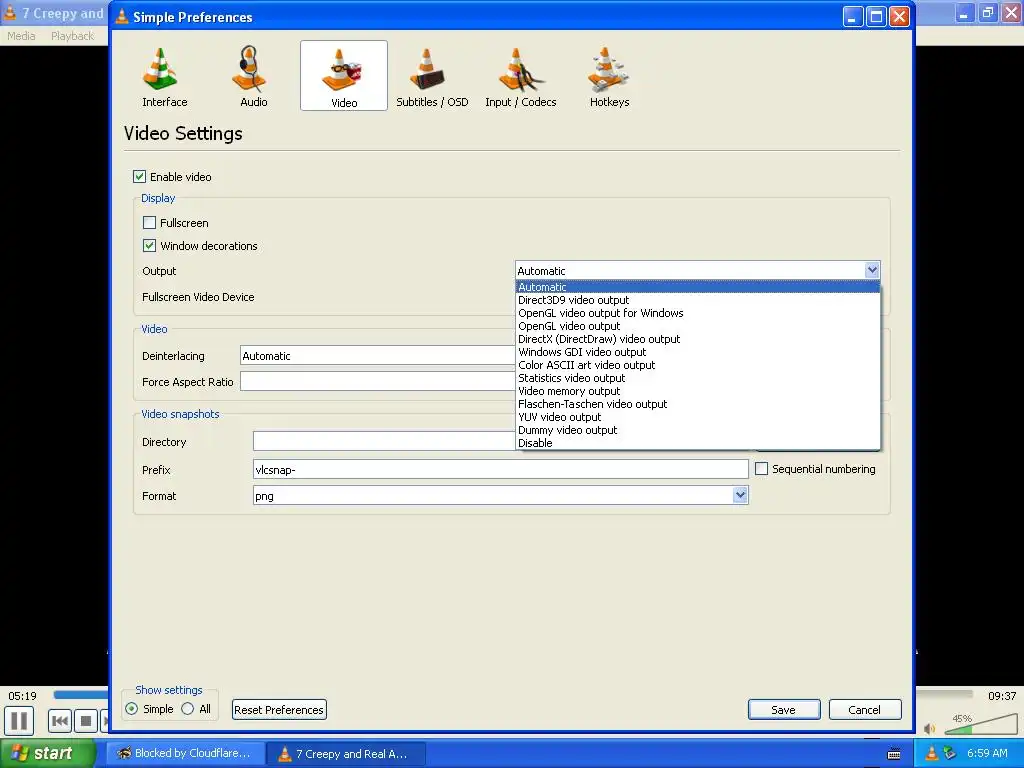Open the Hotkeys preferences category
Screen dimensions: 1024x768
[x=609, y=76]
